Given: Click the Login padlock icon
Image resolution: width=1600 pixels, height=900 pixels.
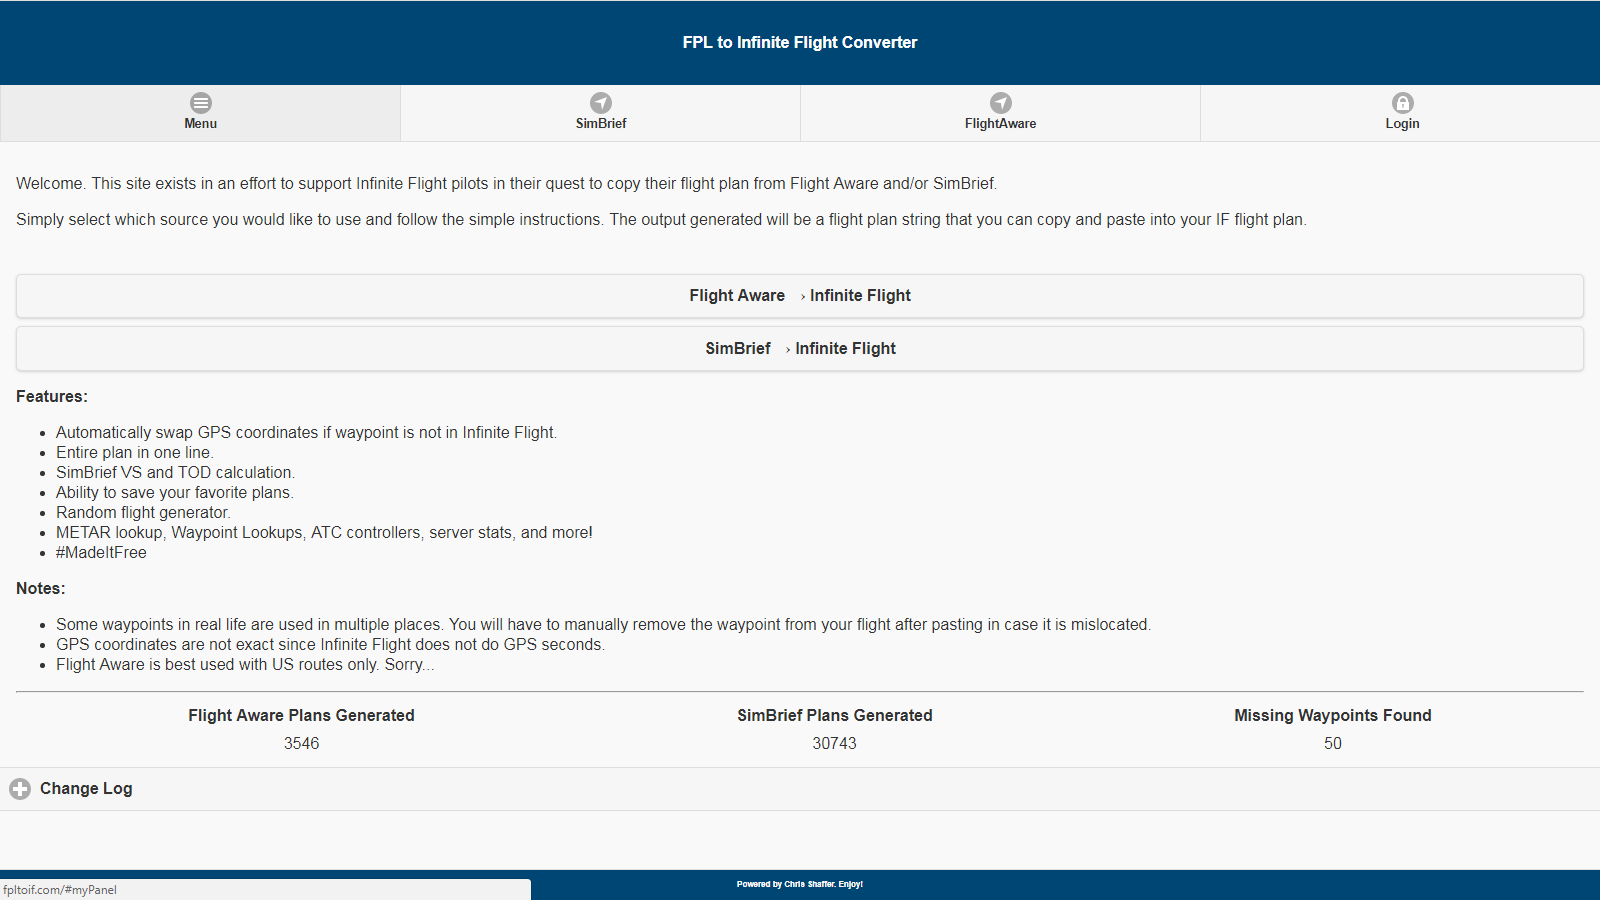Looking at the screenshot, I should pyautogui.click(x=1403, y=103).
